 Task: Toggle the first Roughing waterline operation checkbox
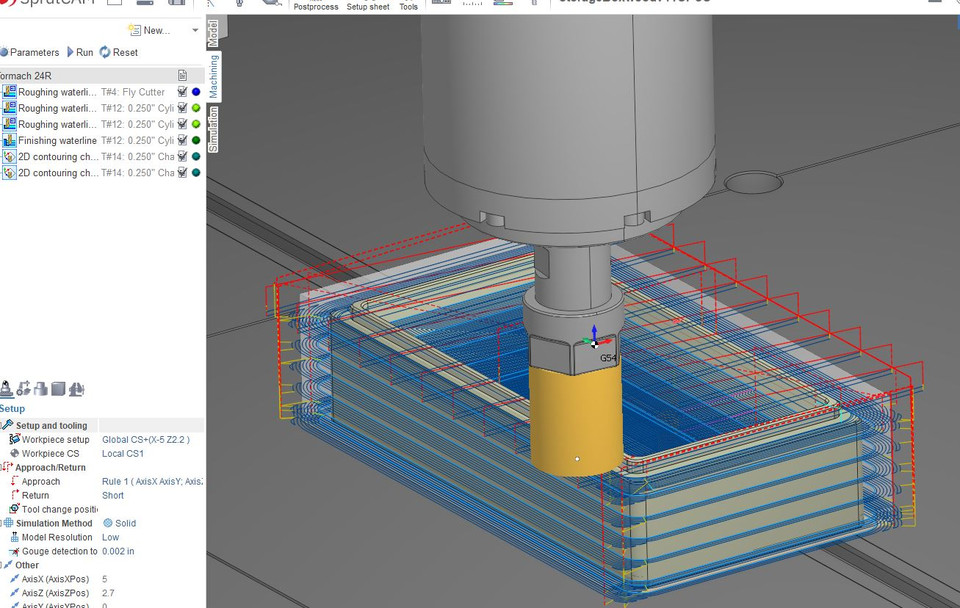[182, 92]
